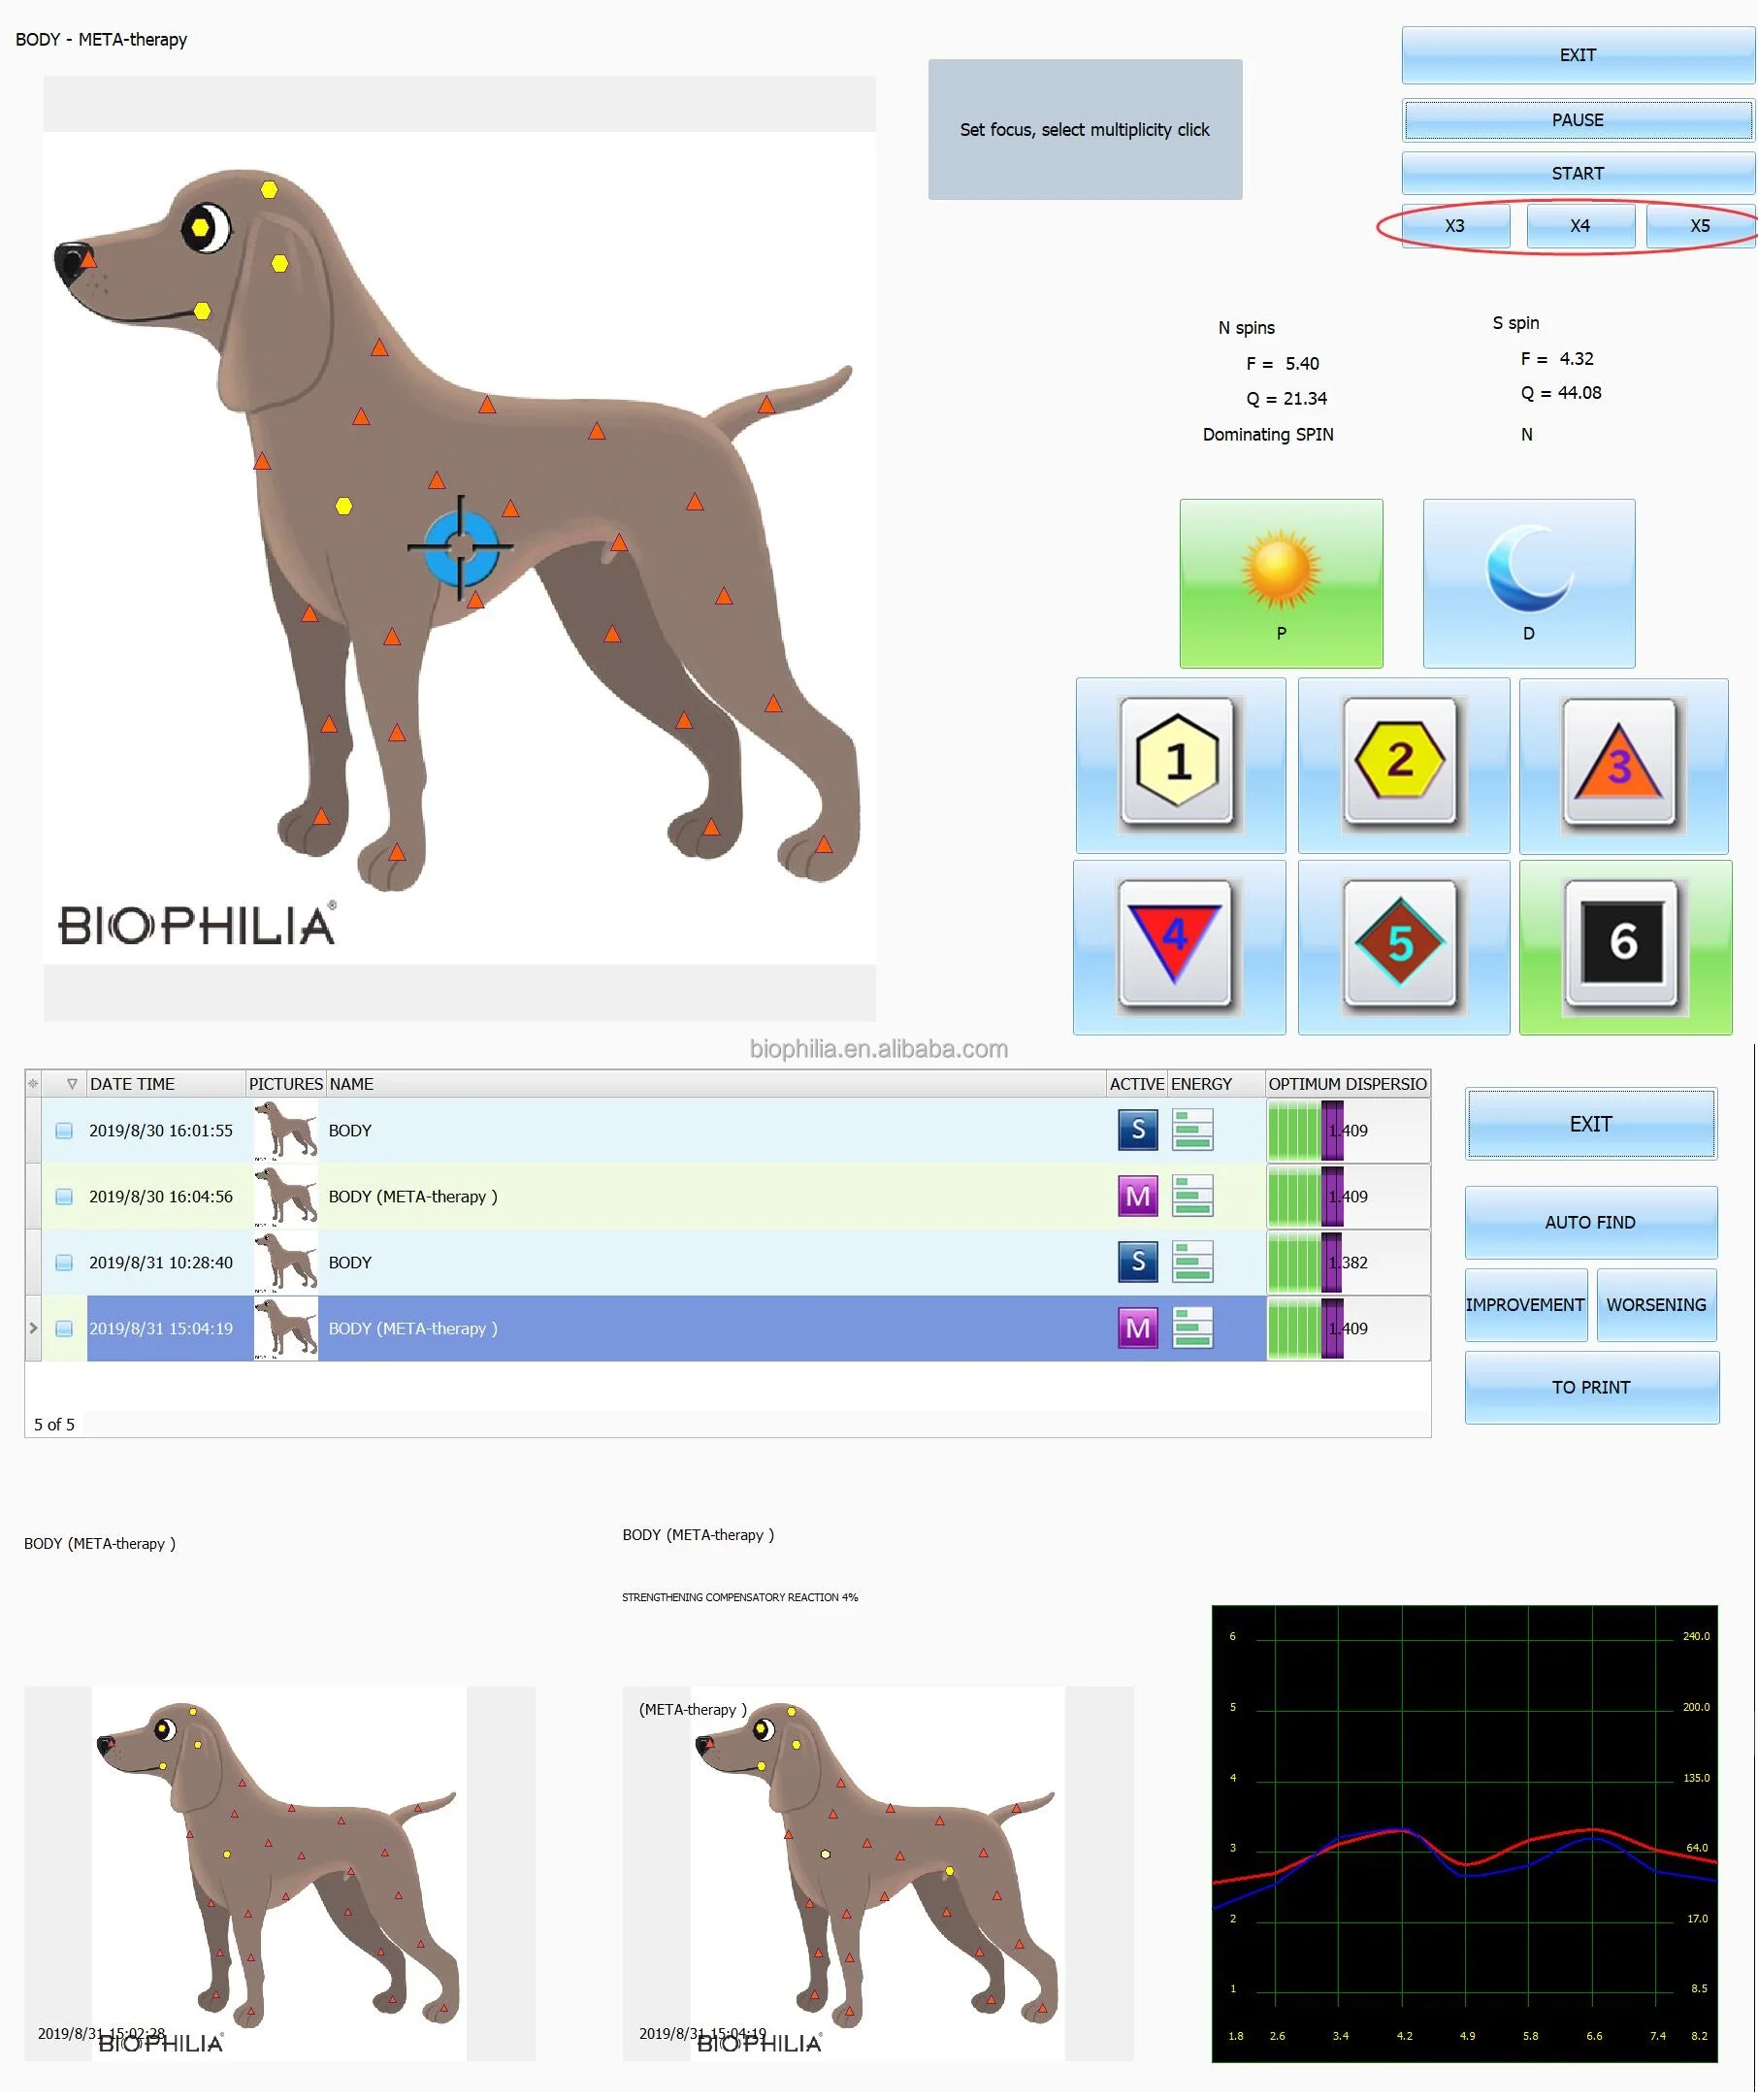Click the S active icon for 2019/8/31 10:28:40
The height and width of the screenshot is (2100, 1758).
pyautogui.click(x=1137, y=1262)
